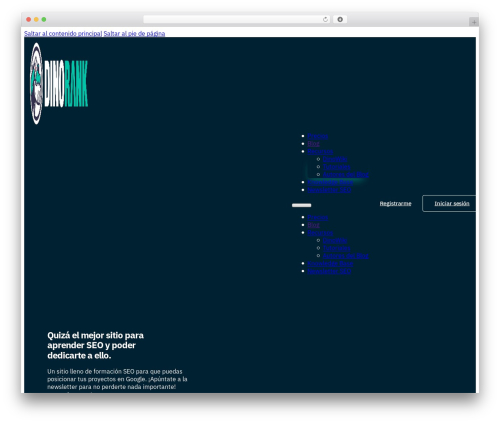This screenshot has width=500, height=423.
Task: Open Tutoriales in the upper menu list
Action: pyautogui.click(x=336, y=167)
